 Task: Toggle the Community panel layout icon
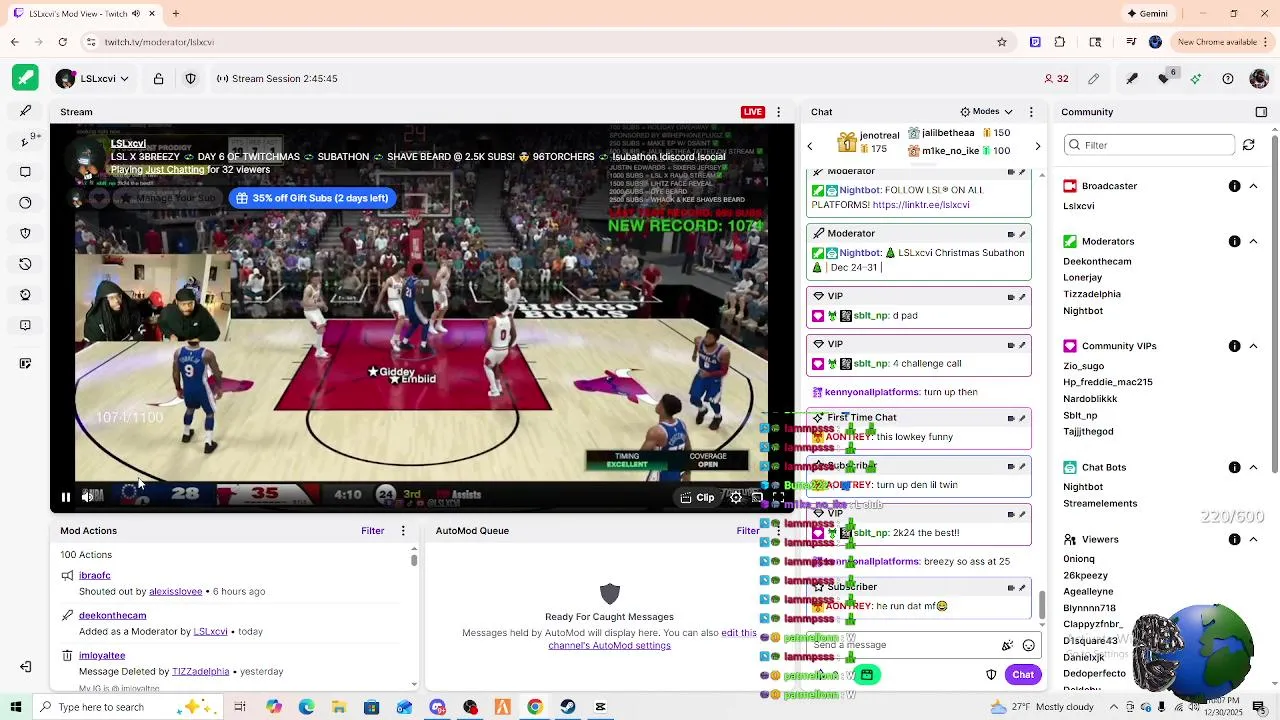pyautogui.click(x=1261, y=112)
